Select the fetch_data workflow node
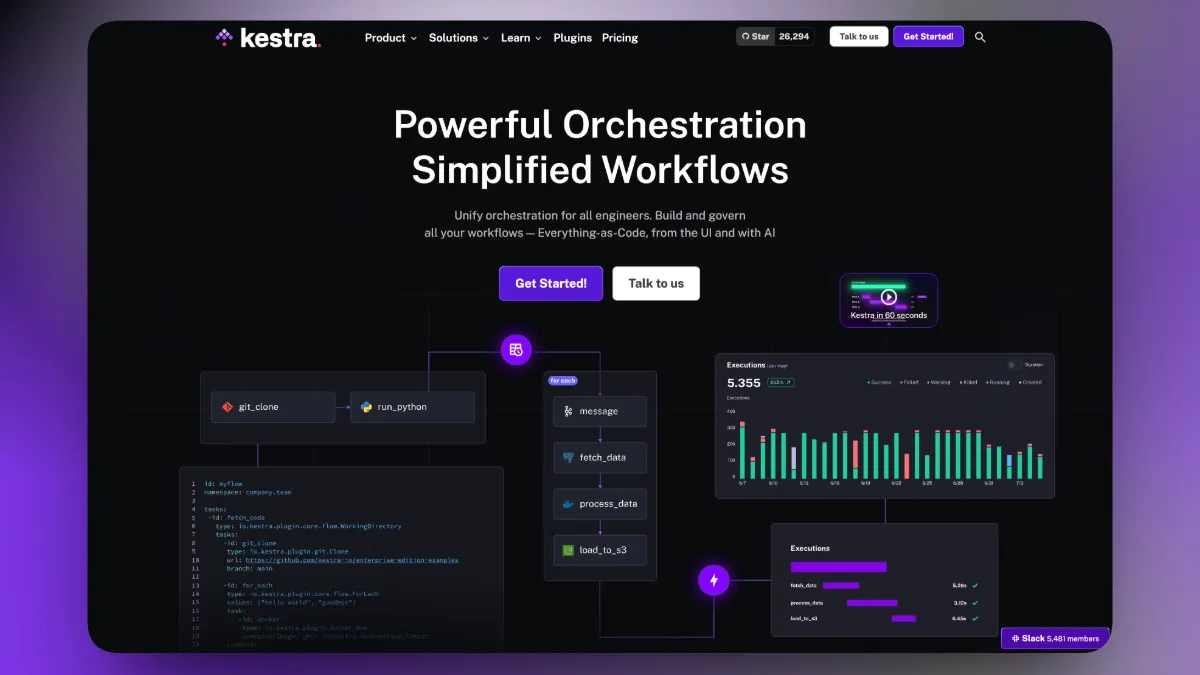This screenshot has height=675, width=1200. point(600,457)
